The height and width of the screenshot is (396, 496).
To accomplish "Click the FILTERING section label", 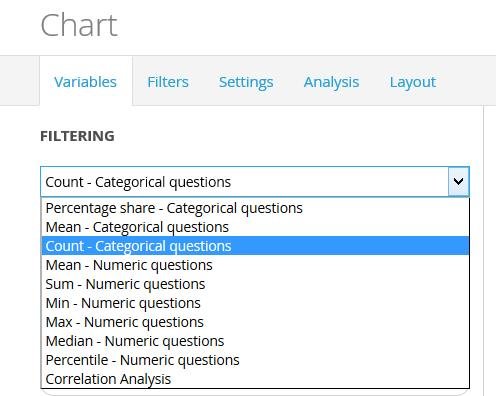I will [77, 136].
